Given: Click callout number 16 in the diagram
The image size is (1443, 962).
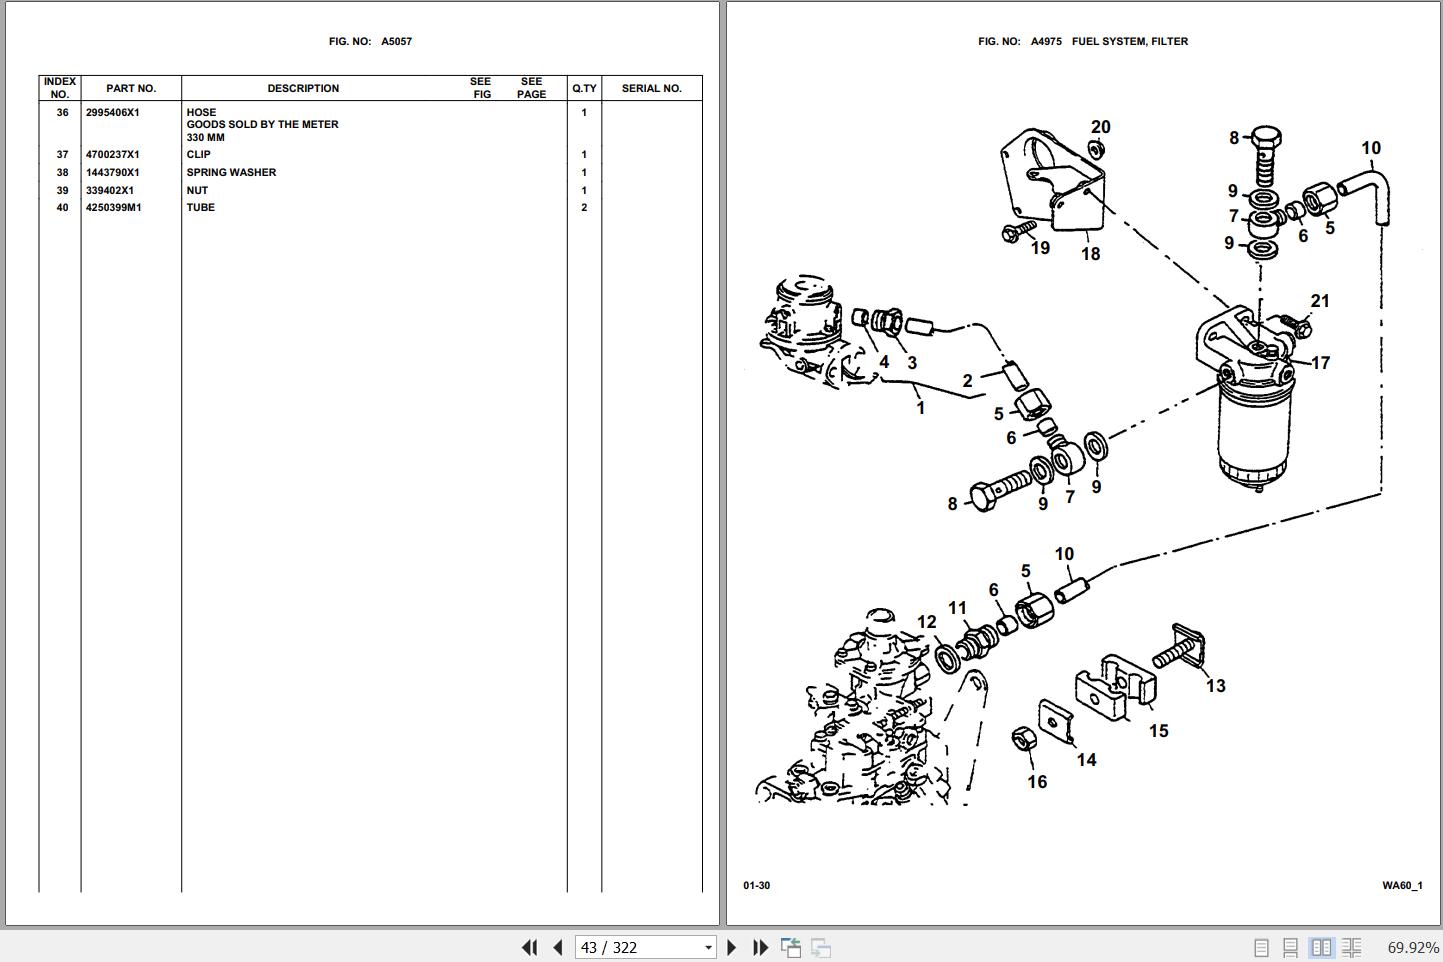Looking at the screenshot, I should (x=1037, y=782).
